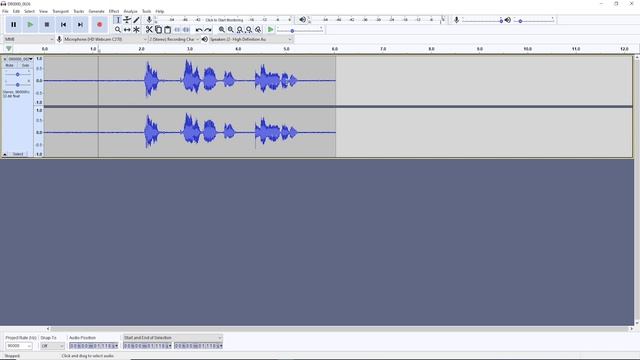
Task: Adjust the track pan slider
Action: (x=17, y=84)
